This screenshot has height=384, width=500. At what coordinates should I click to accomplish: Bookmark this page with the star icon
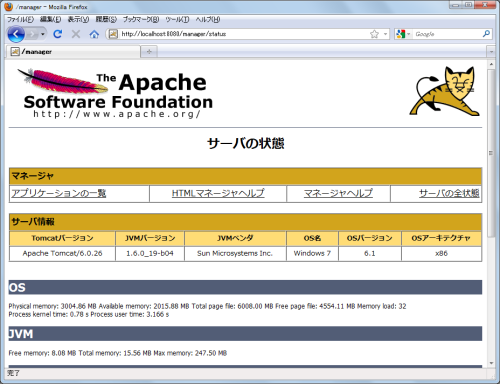tap(374, 34)
